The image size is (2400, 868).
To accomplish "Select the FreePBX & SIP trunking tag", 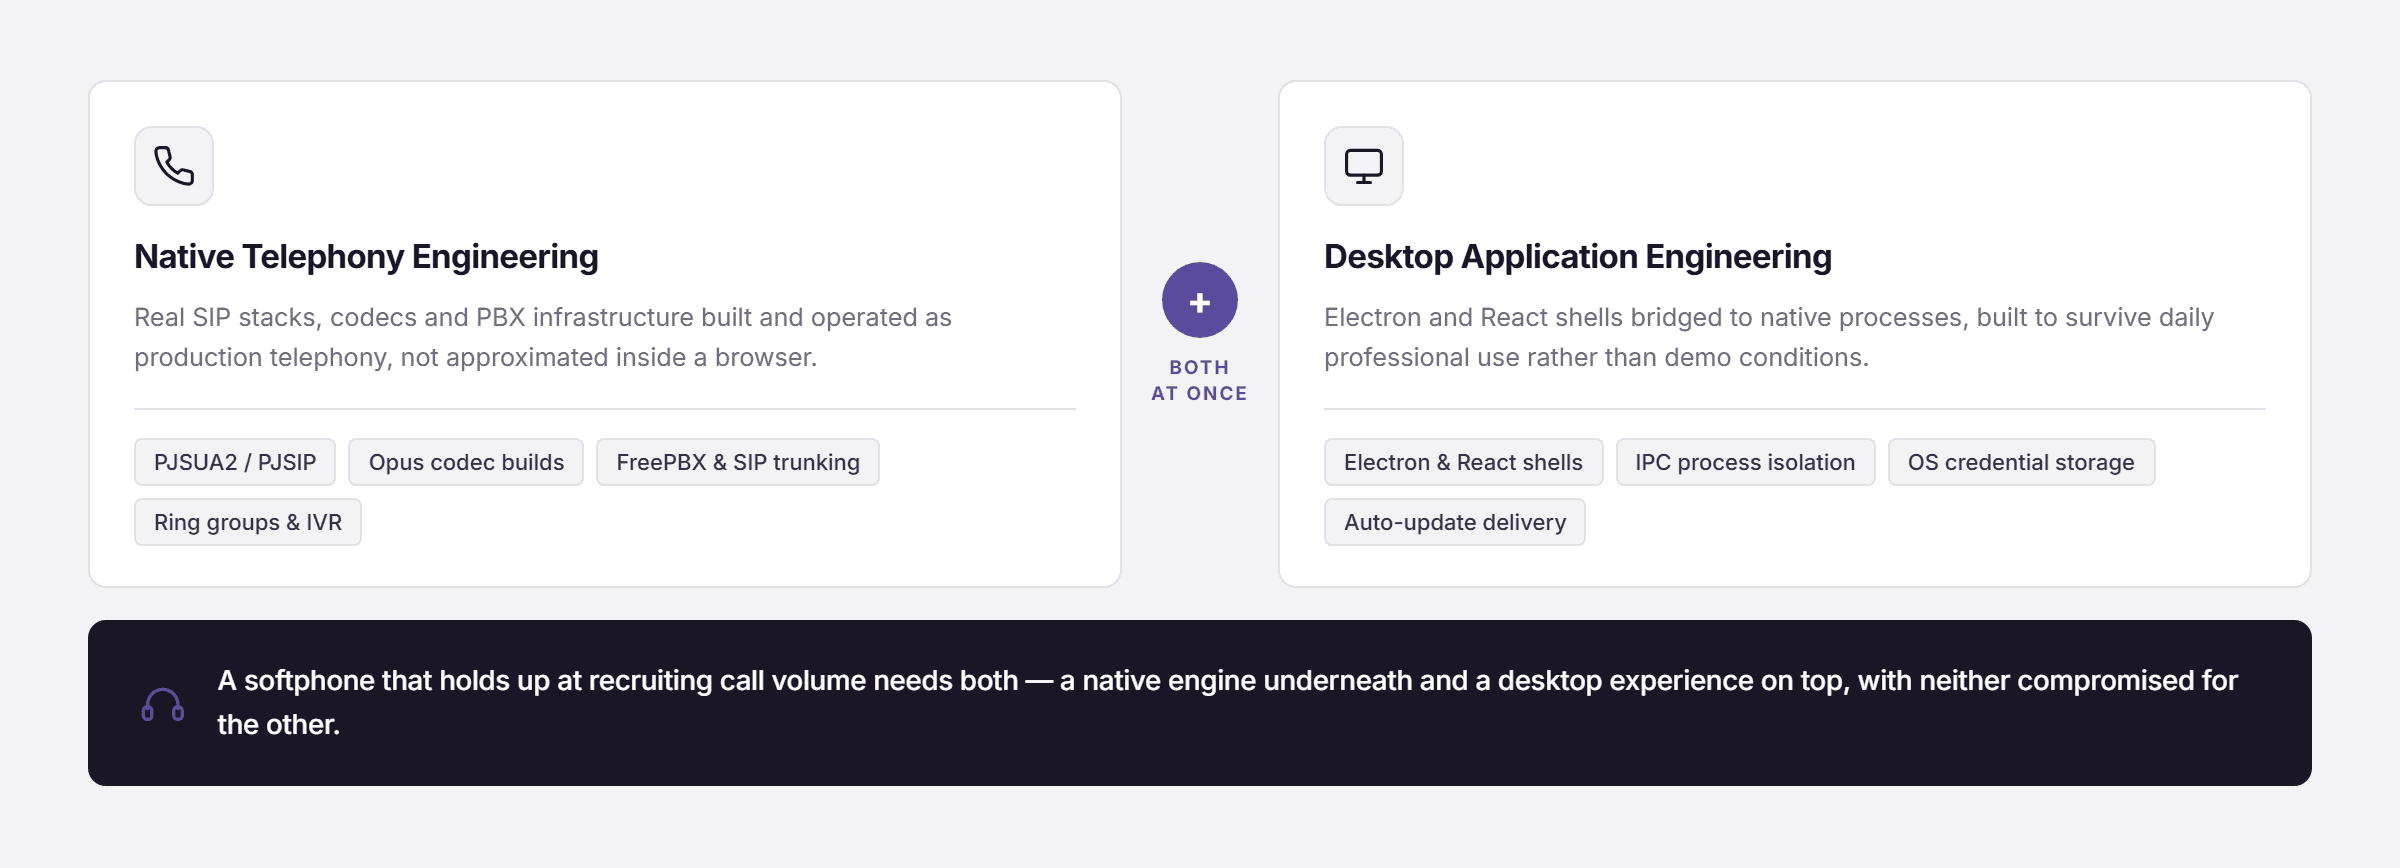I will [738, 462].
